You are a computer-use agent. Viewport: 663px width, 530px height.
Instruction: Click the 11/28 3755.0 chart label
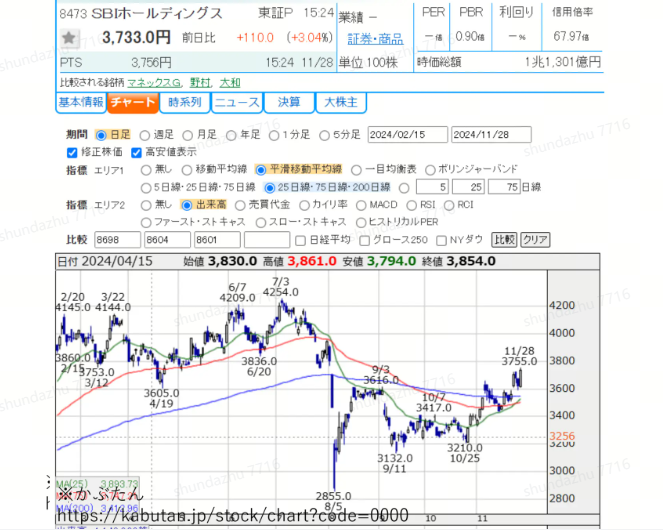[519, 356]
